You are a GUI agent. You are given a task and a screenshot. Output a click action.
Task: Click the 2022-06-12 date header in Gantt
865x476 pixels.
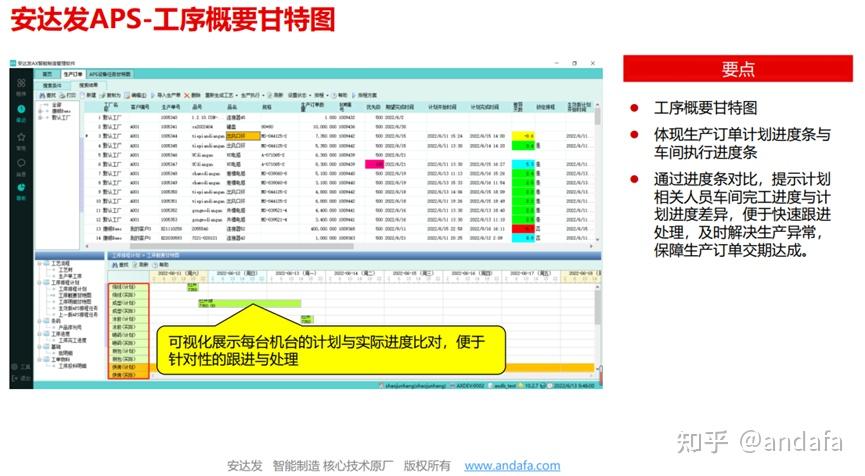pos(237,273)
